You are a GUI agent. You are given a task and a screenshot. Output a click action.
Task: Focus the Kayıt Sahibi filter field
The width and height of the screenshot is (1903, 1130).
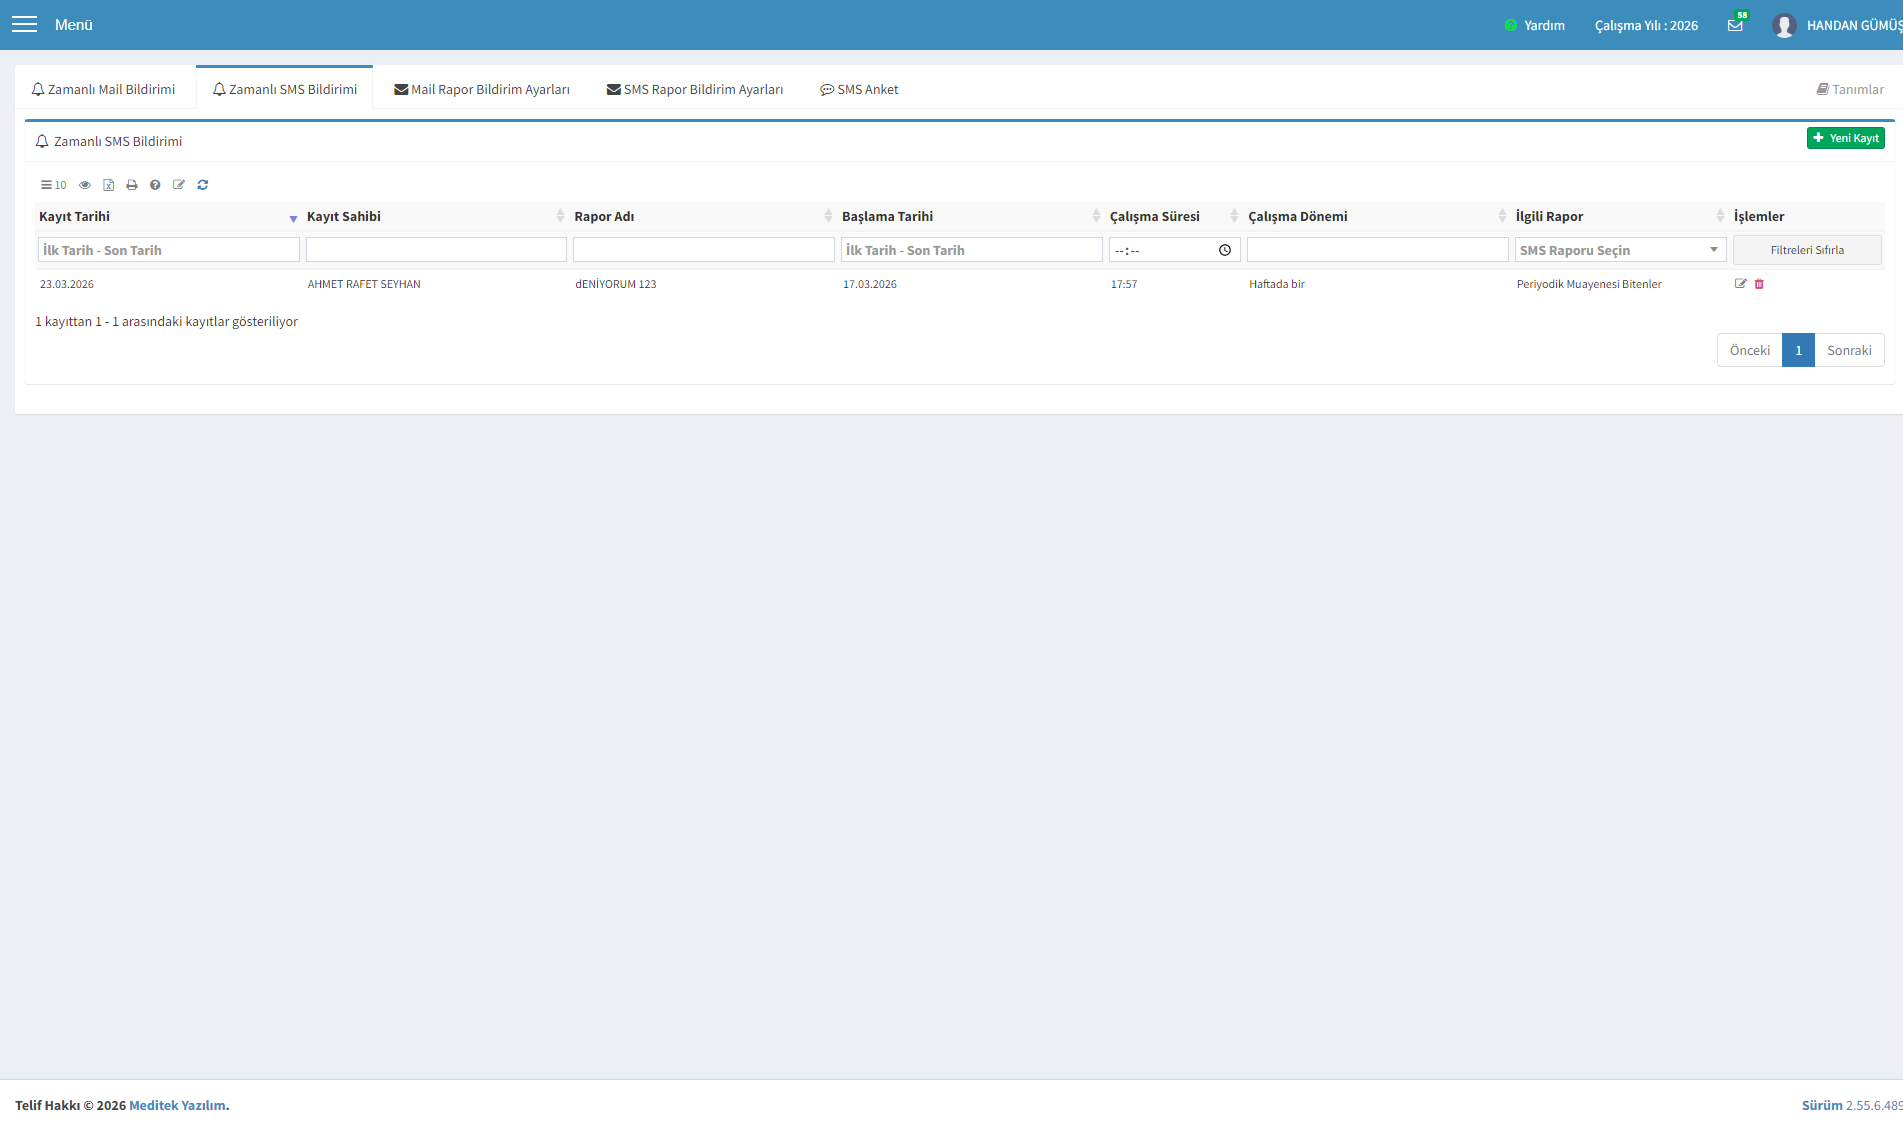tap(436, 250)
